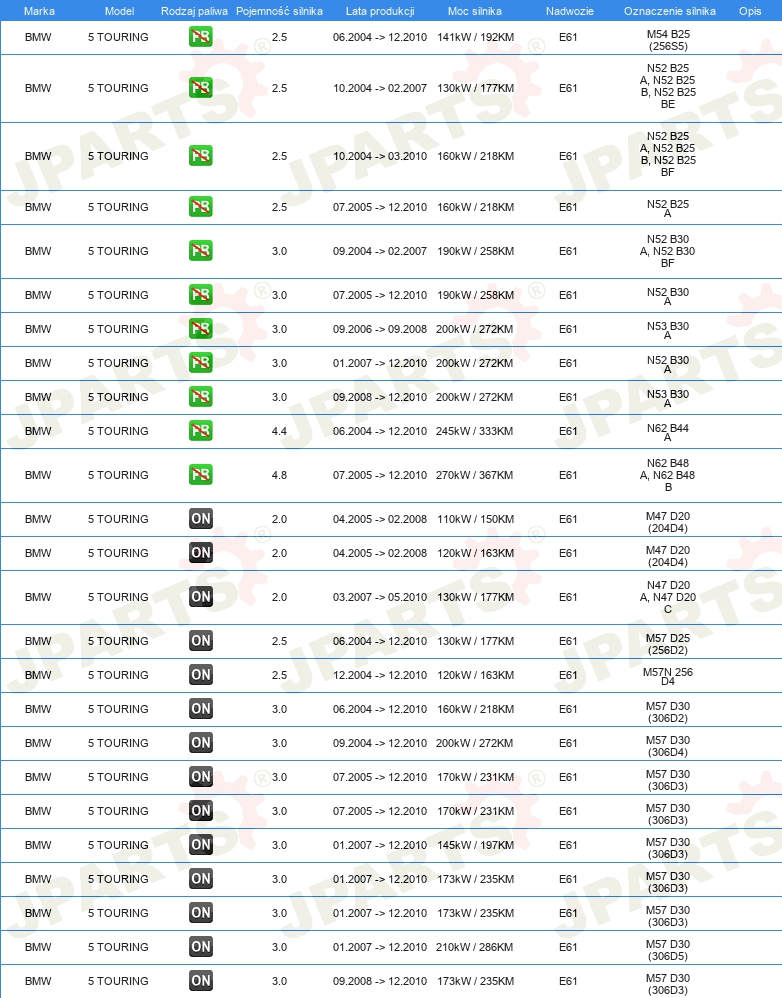Image resolution: width=782 pixels, height=998 pixels.
Task: Select production years 12.2004 -> 12.2010
Action: click(x=380, y=675)
